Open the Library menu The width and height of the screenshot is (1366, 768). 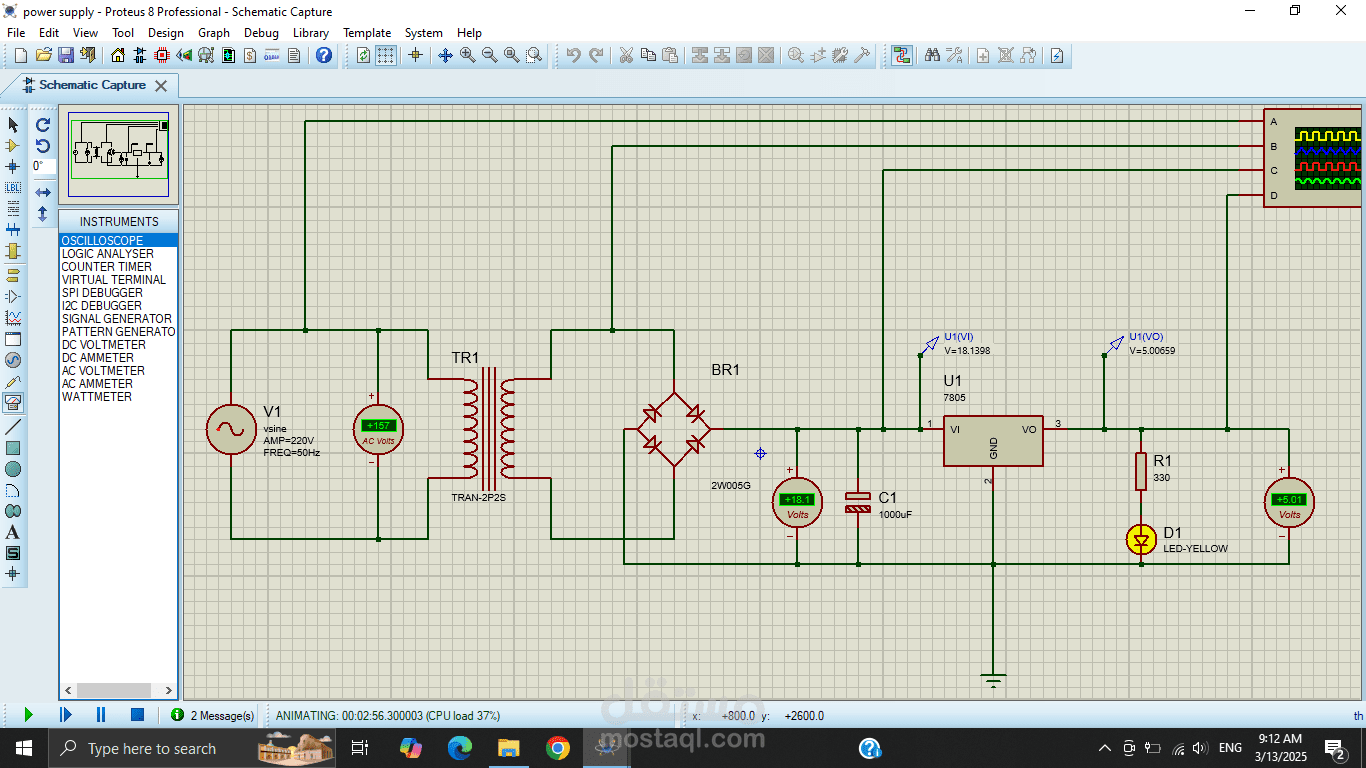[x=311, y=33]
